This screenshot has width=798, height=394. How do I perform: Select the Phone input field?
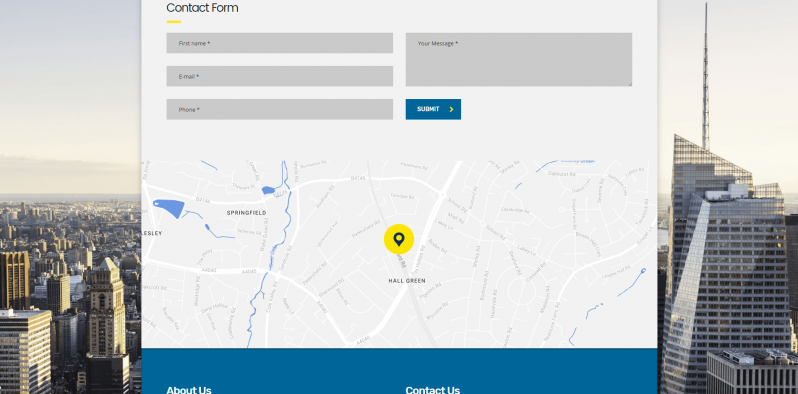pyautogui.click(x=279, y=109)
